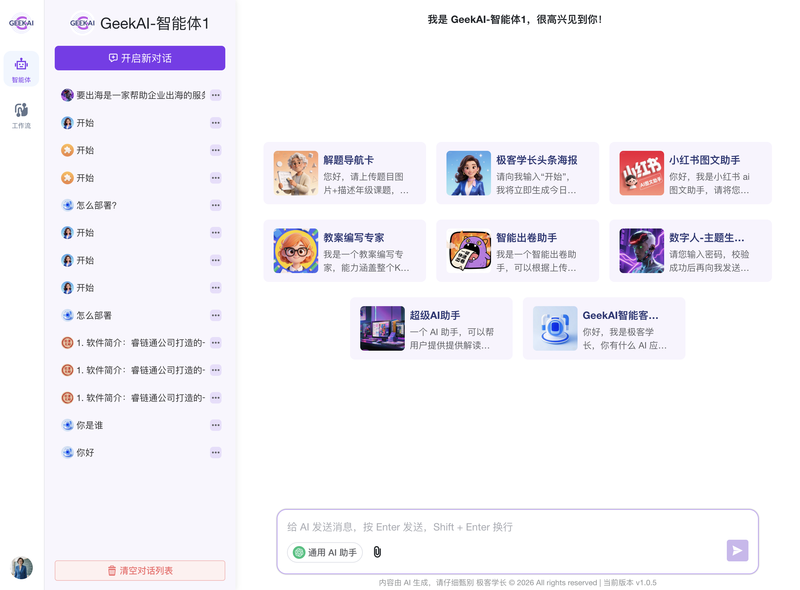Click the 超级AI助手 workstation thumbnail
The height and width of the screenshot is (590, 800).
(382, 328)
